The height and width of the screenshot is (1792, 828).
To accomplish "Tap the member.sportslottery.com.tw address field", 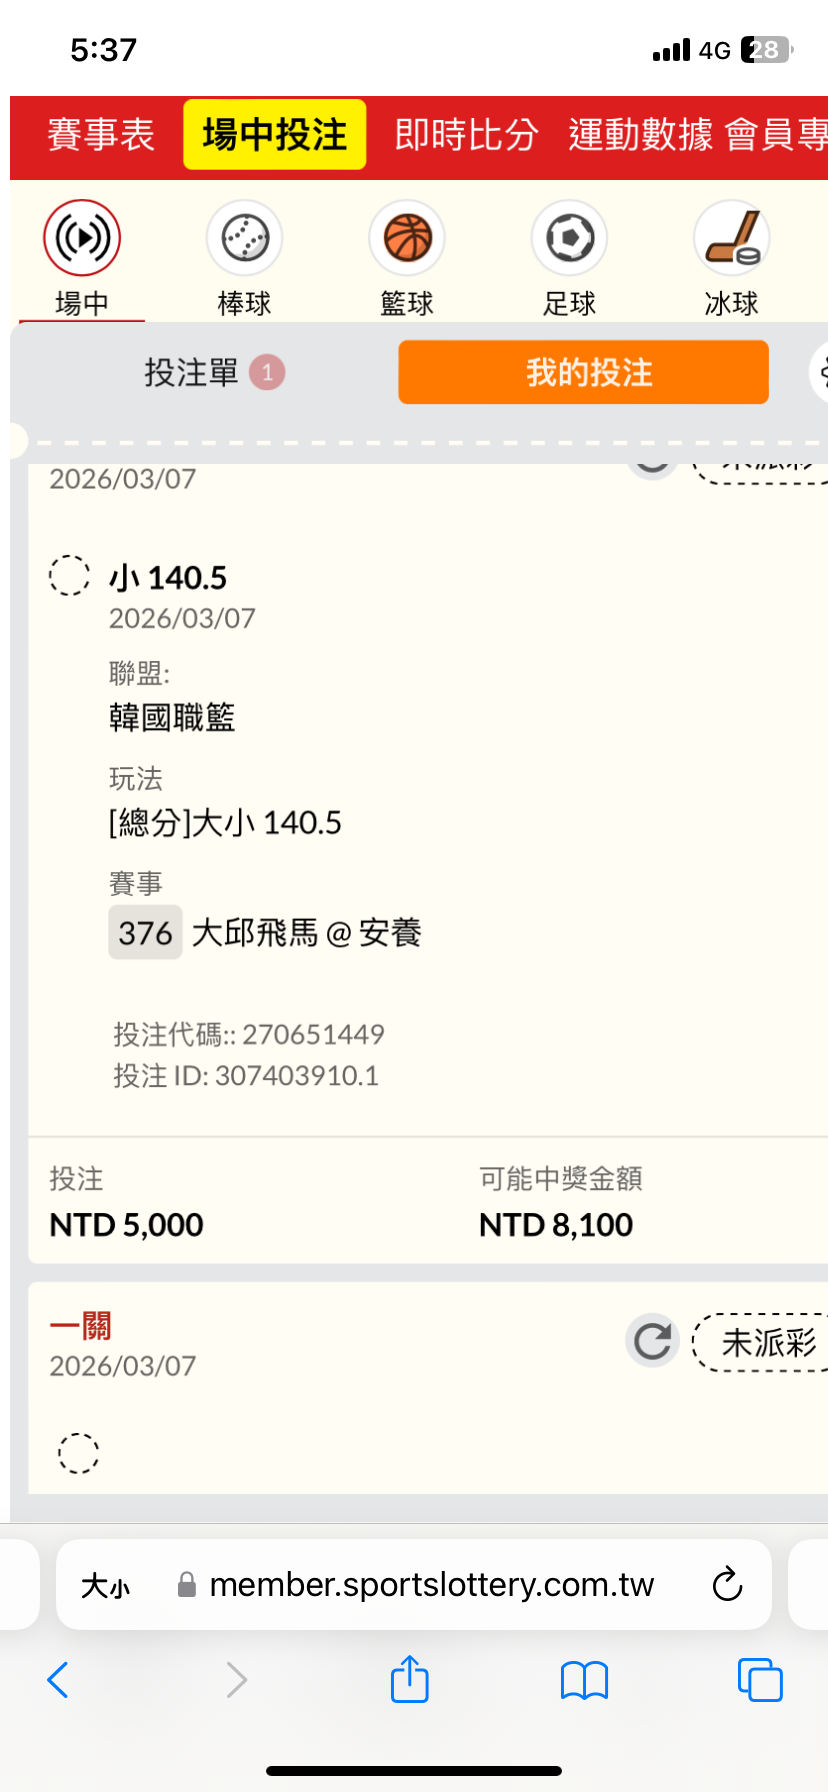I will pos(430,1585).
